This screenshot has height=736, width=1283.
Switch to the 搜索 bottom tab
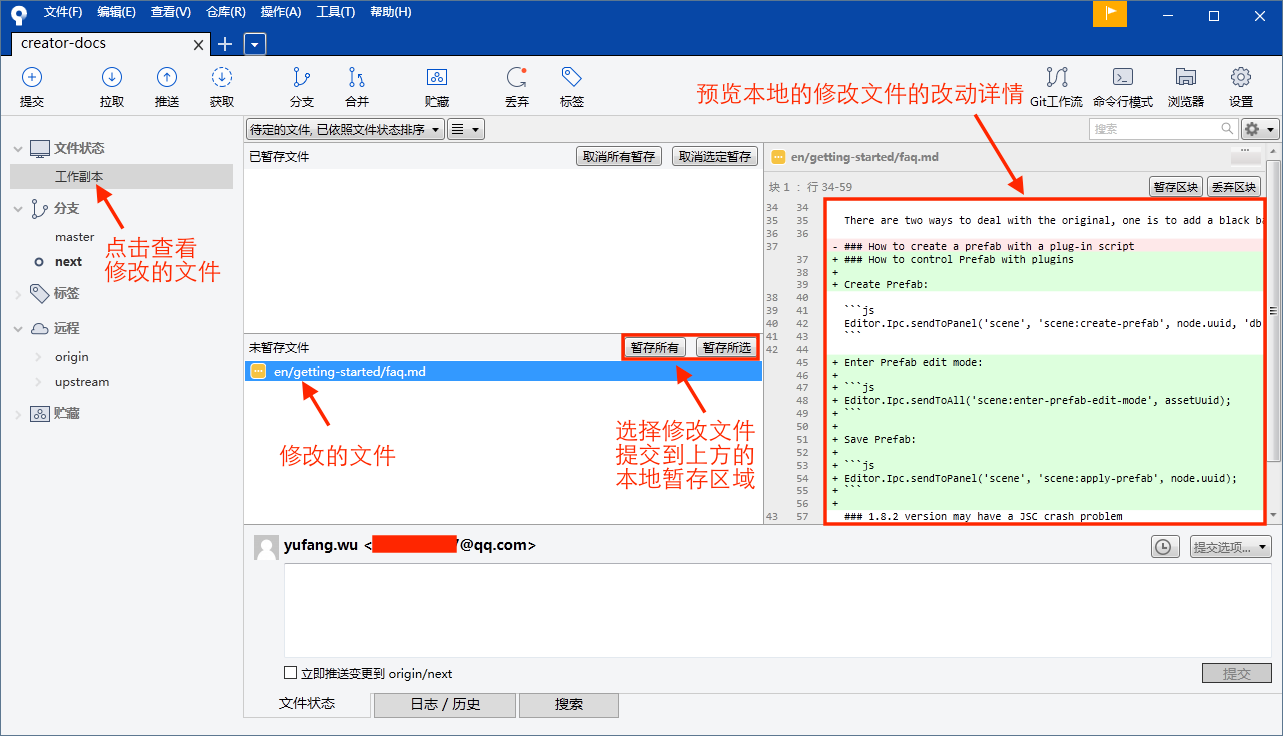(569, 704)
